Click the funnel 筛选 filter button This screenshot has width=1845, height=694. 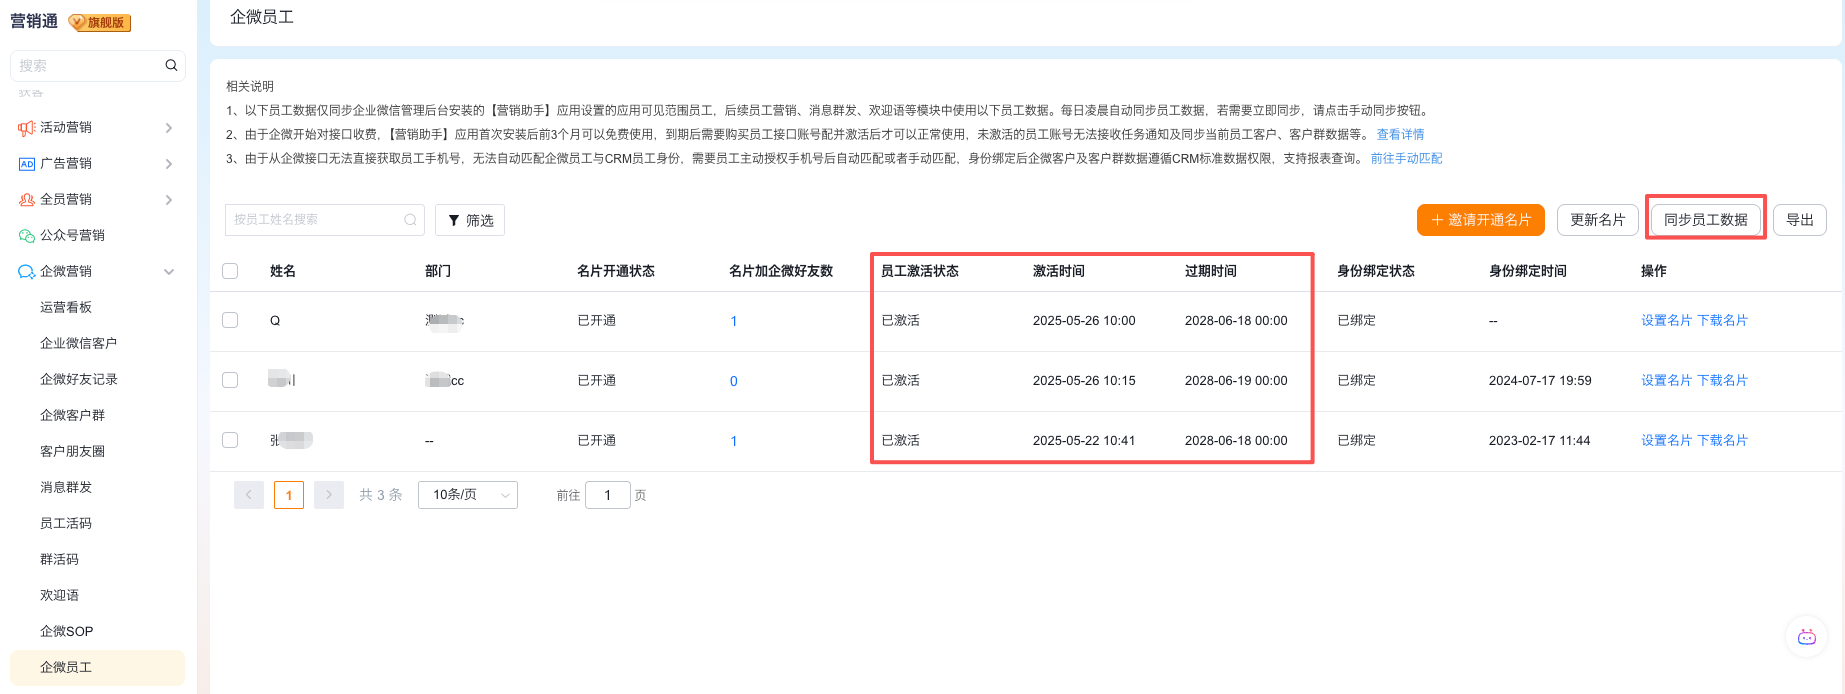(x=470, y=220)
